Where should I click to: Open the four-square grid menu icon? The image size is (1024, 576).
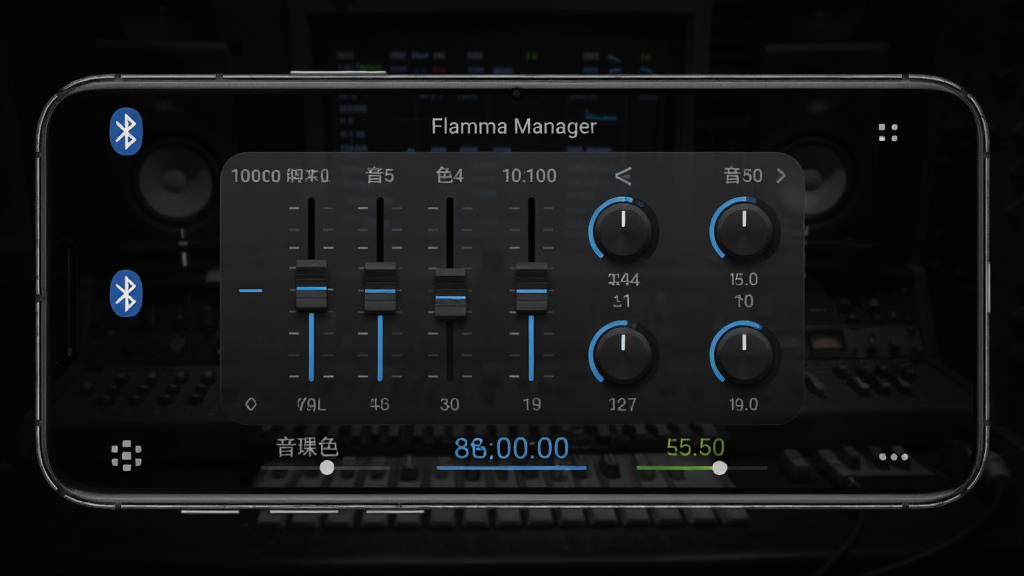coord(888,133)
